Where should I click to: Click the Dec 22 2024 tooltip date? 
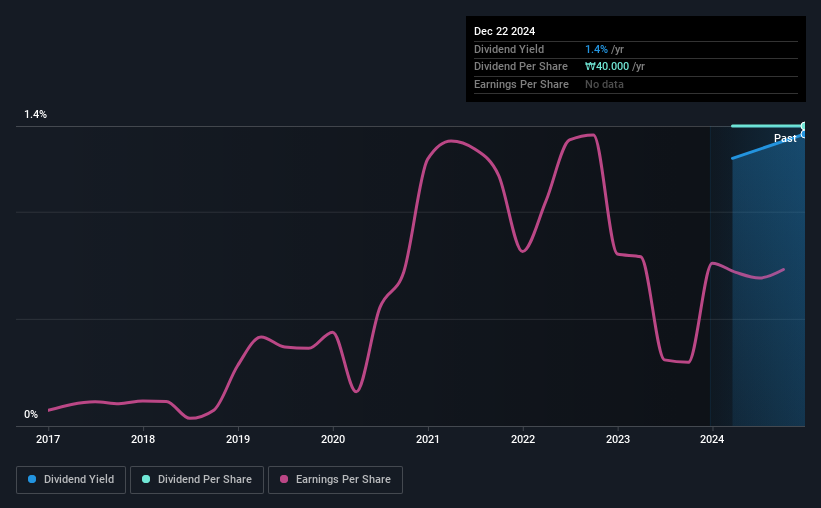[x=504, y=31]
